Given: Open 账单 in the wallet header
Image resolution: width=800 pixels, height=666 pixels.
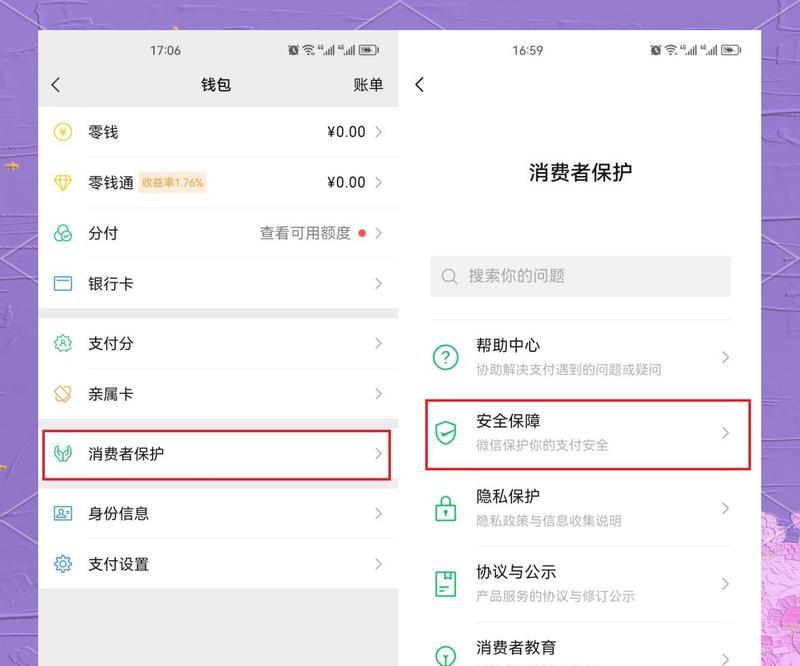Looking at the screenshot, I should coord(368,85).
